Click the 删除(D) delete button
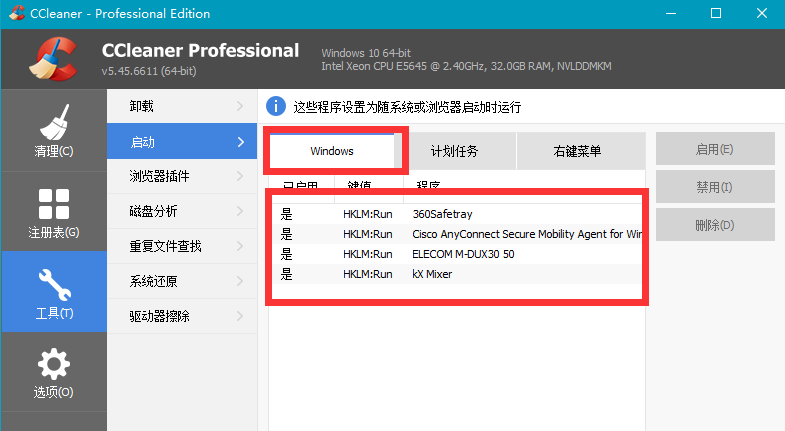Image resolution: width=785 pixels, height=431 pixels. pos(715,225)
